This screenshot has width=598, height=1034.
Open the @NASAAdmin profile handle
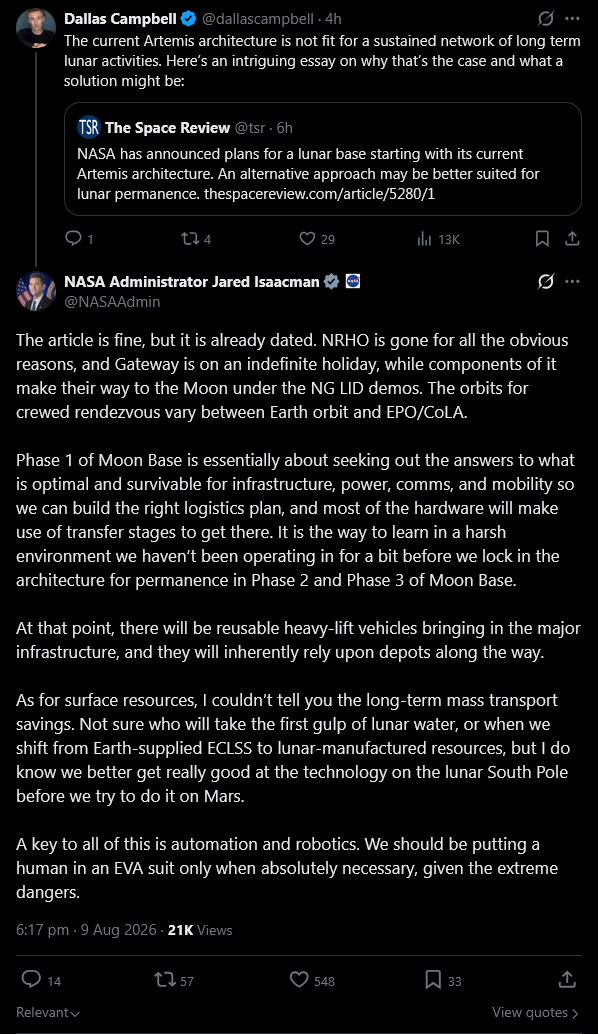tap(112, 301)
